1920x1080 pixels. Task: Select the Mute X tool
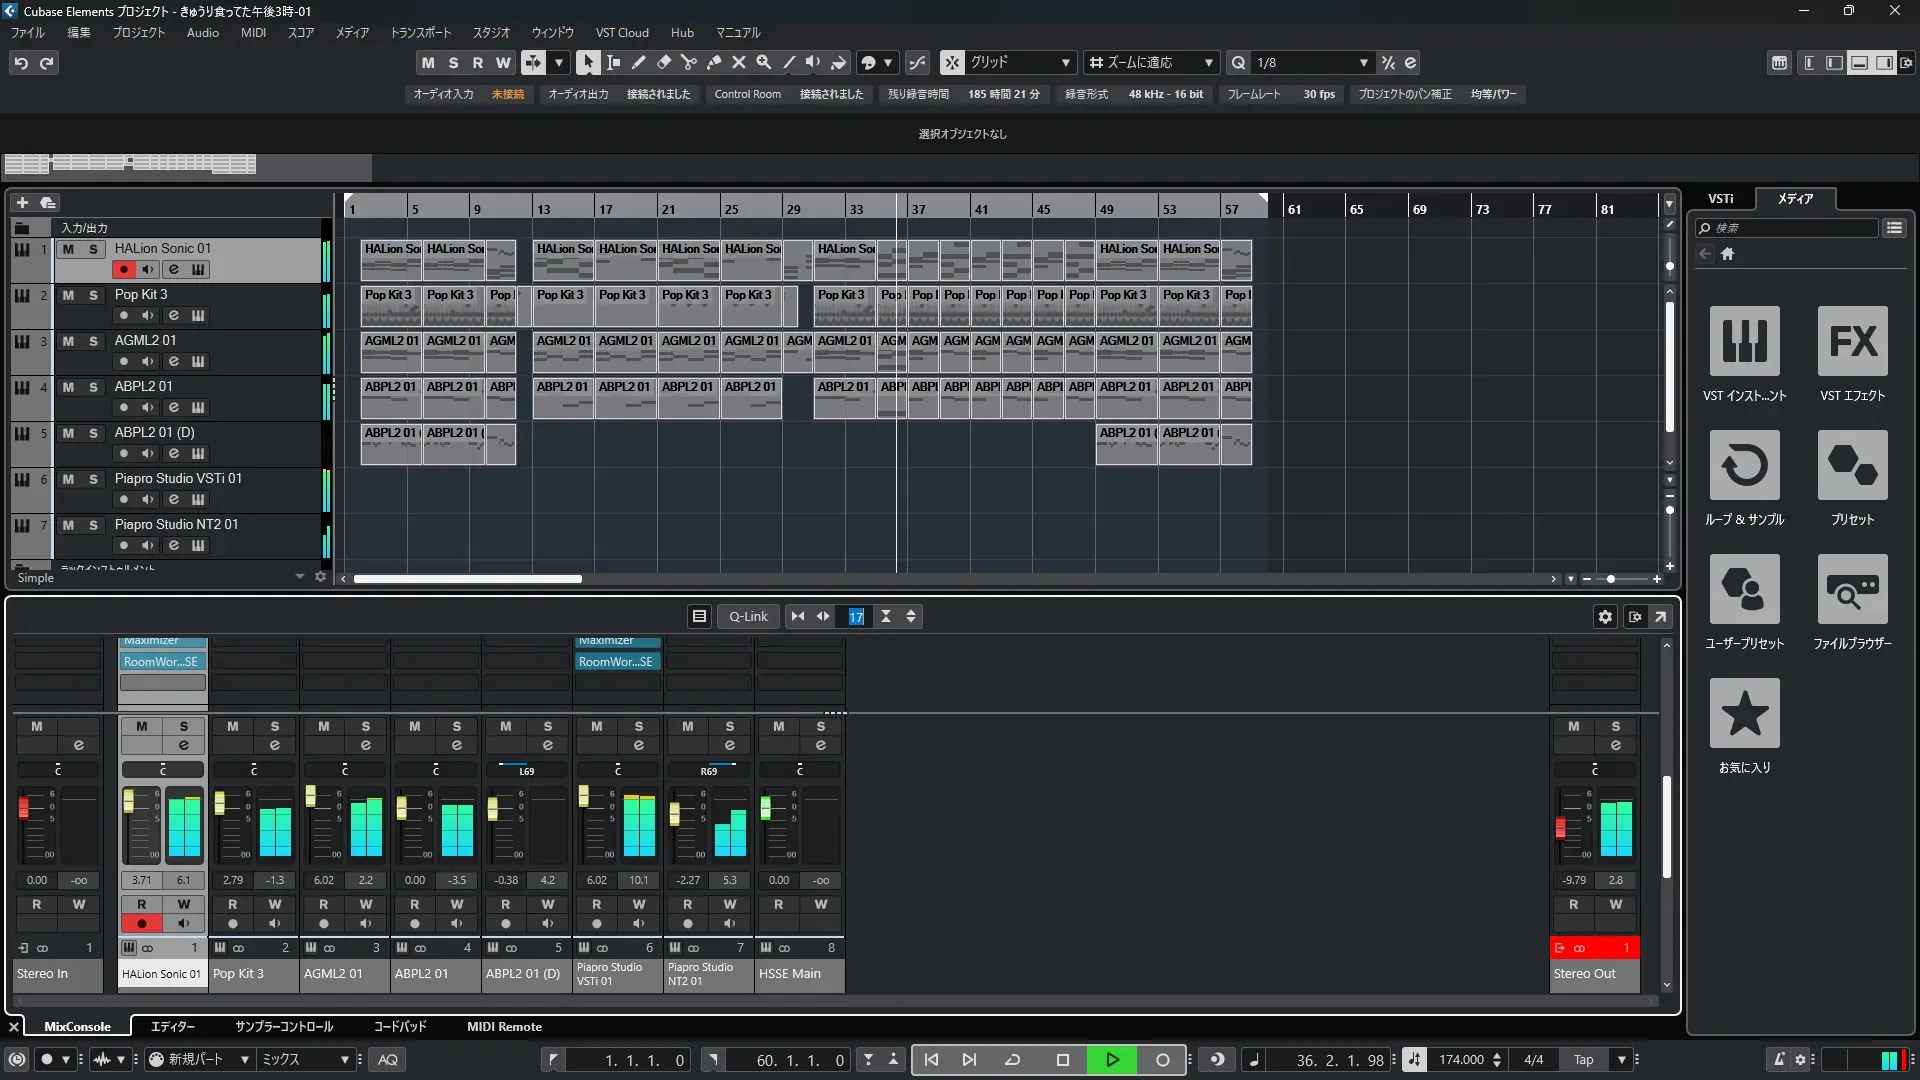pyautogui.click(x=738, y=62)
